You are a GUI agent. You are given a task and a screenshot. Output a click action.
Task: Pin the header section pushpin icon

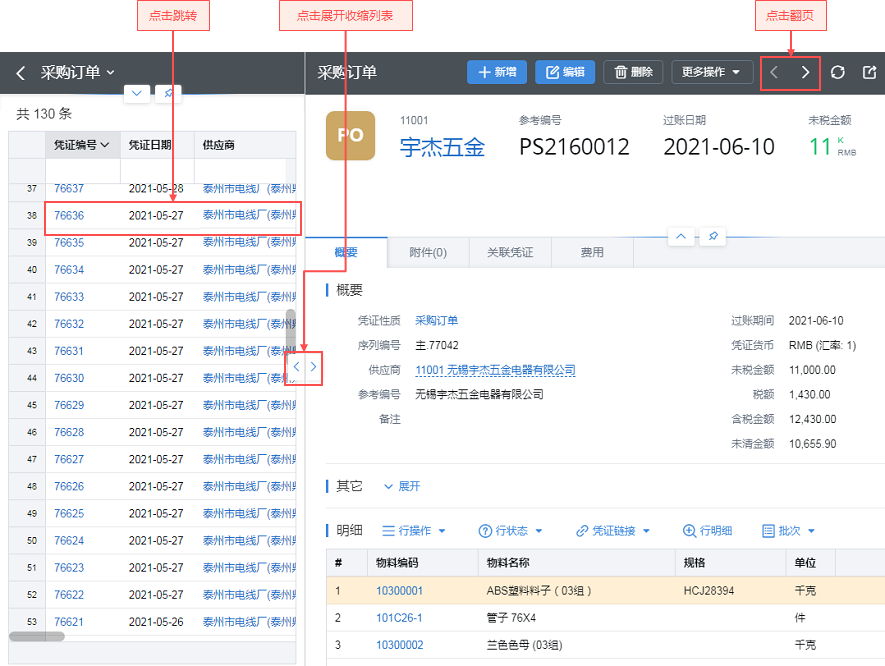(712, 236)
